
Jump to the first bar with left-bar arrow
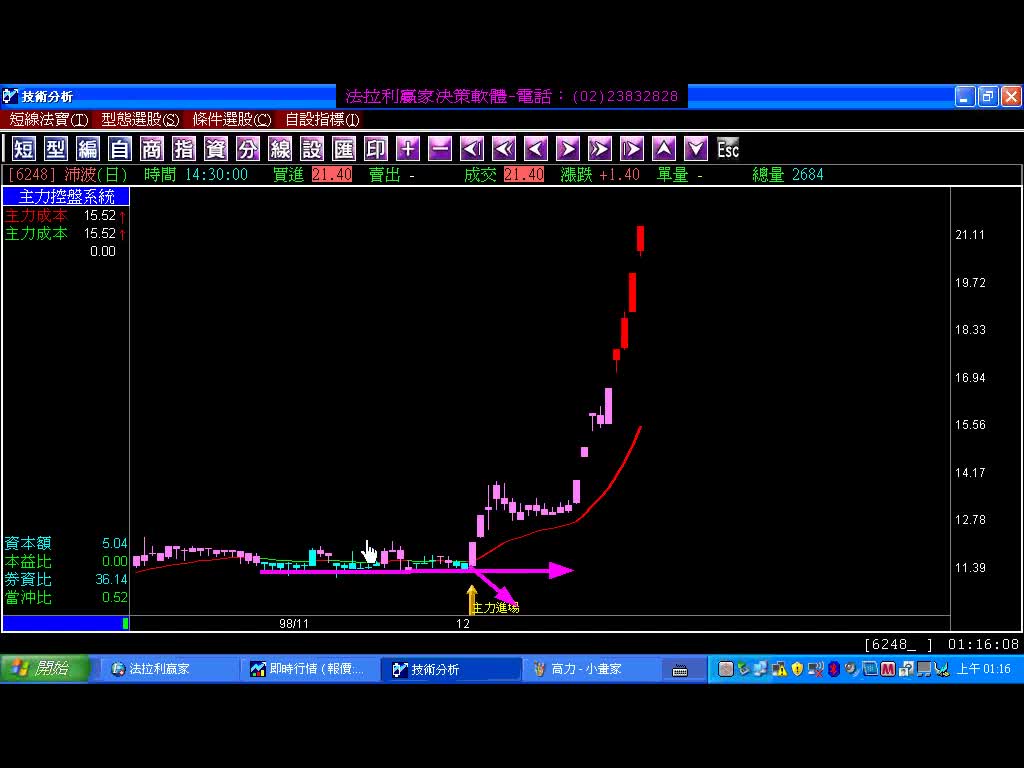coord(472,149)
